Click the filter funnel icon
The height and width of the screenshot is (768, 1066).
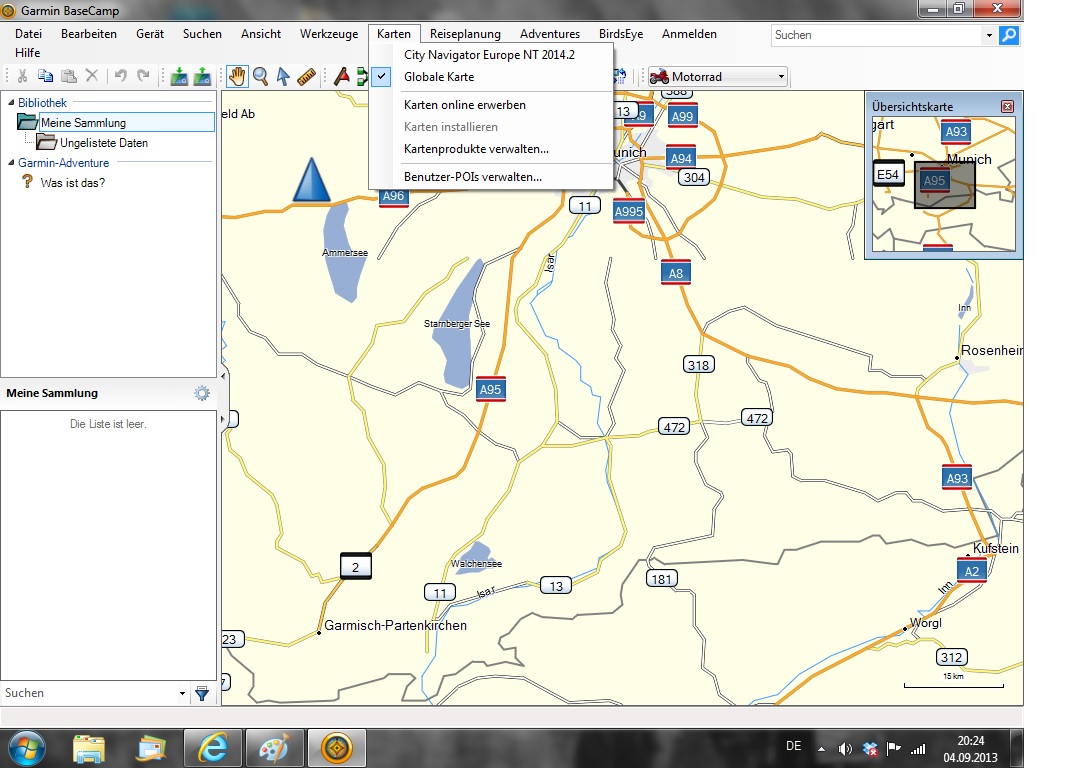pos(202,693)
